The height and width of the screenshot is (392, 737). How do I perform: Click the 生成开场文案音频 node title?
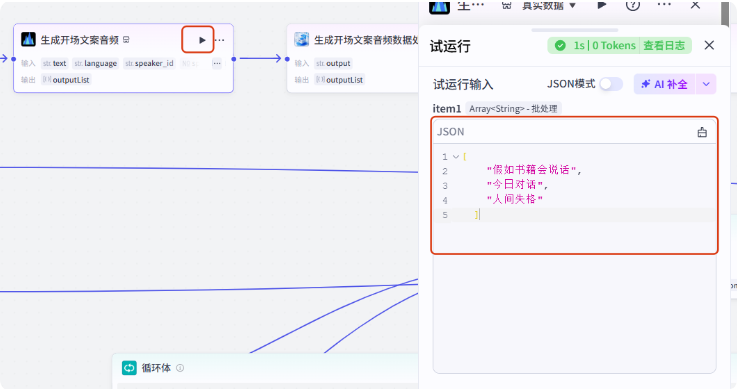[79, 40]
